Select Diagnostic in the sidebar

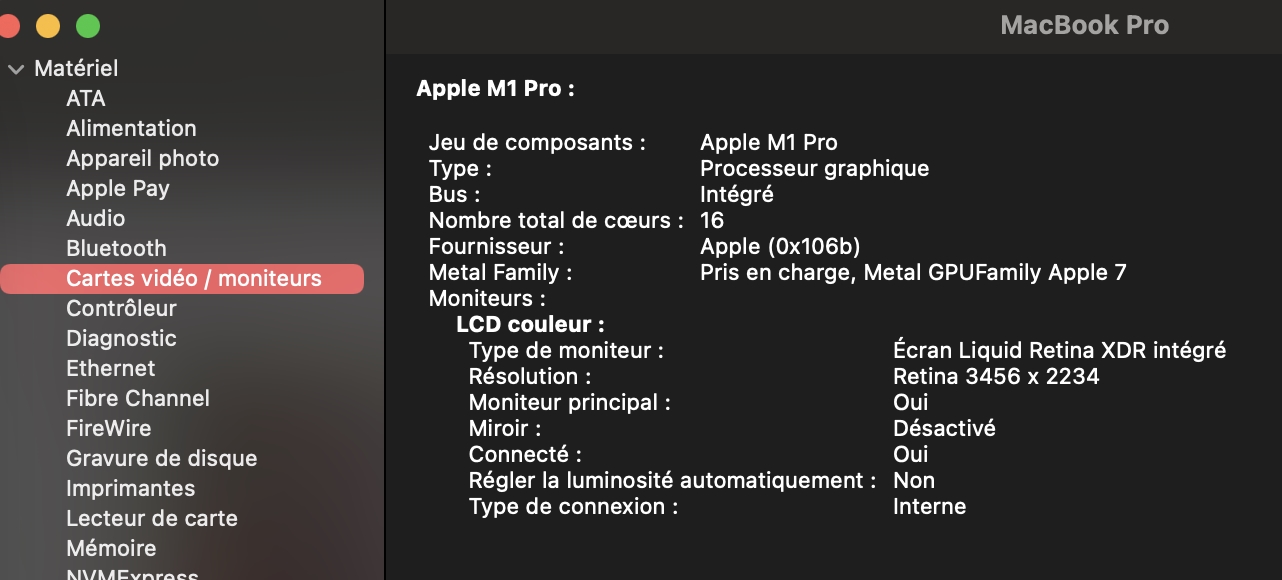pos(121,338)
